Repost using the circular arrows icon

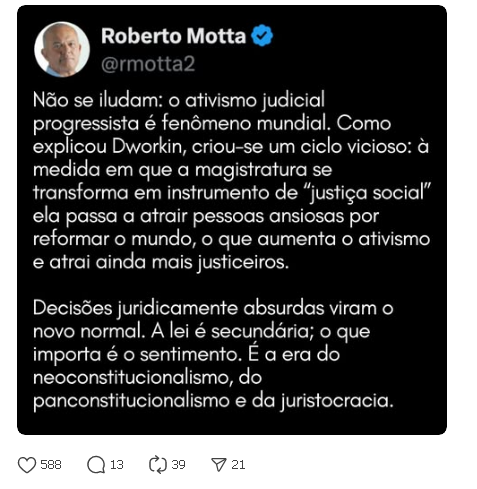(x=158, y=465)
